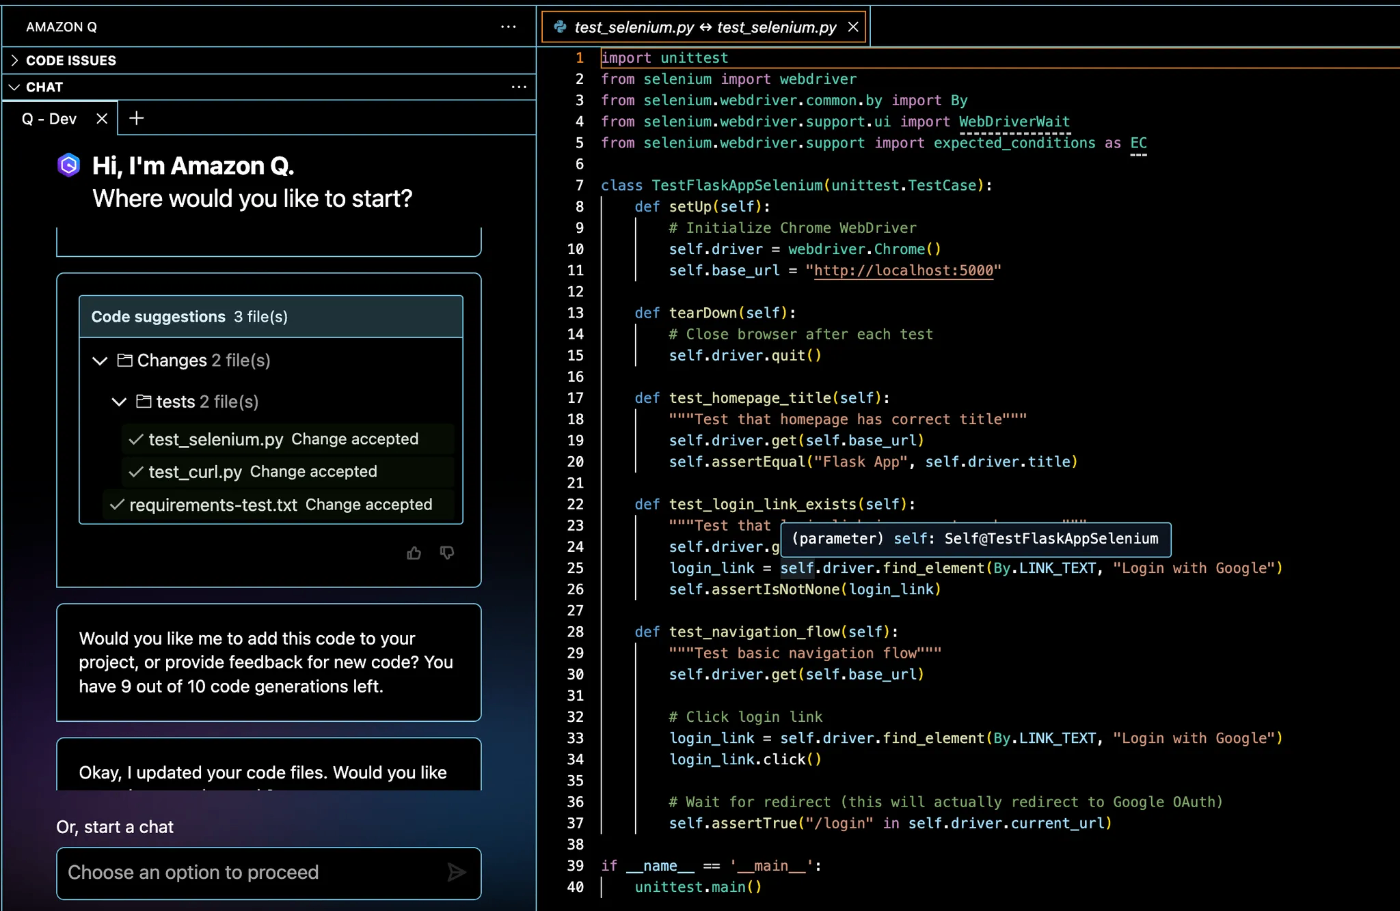Click 'login_link.click()' on line 34
This screenshot has width=1400, height=911.
(x=745, y=760)
